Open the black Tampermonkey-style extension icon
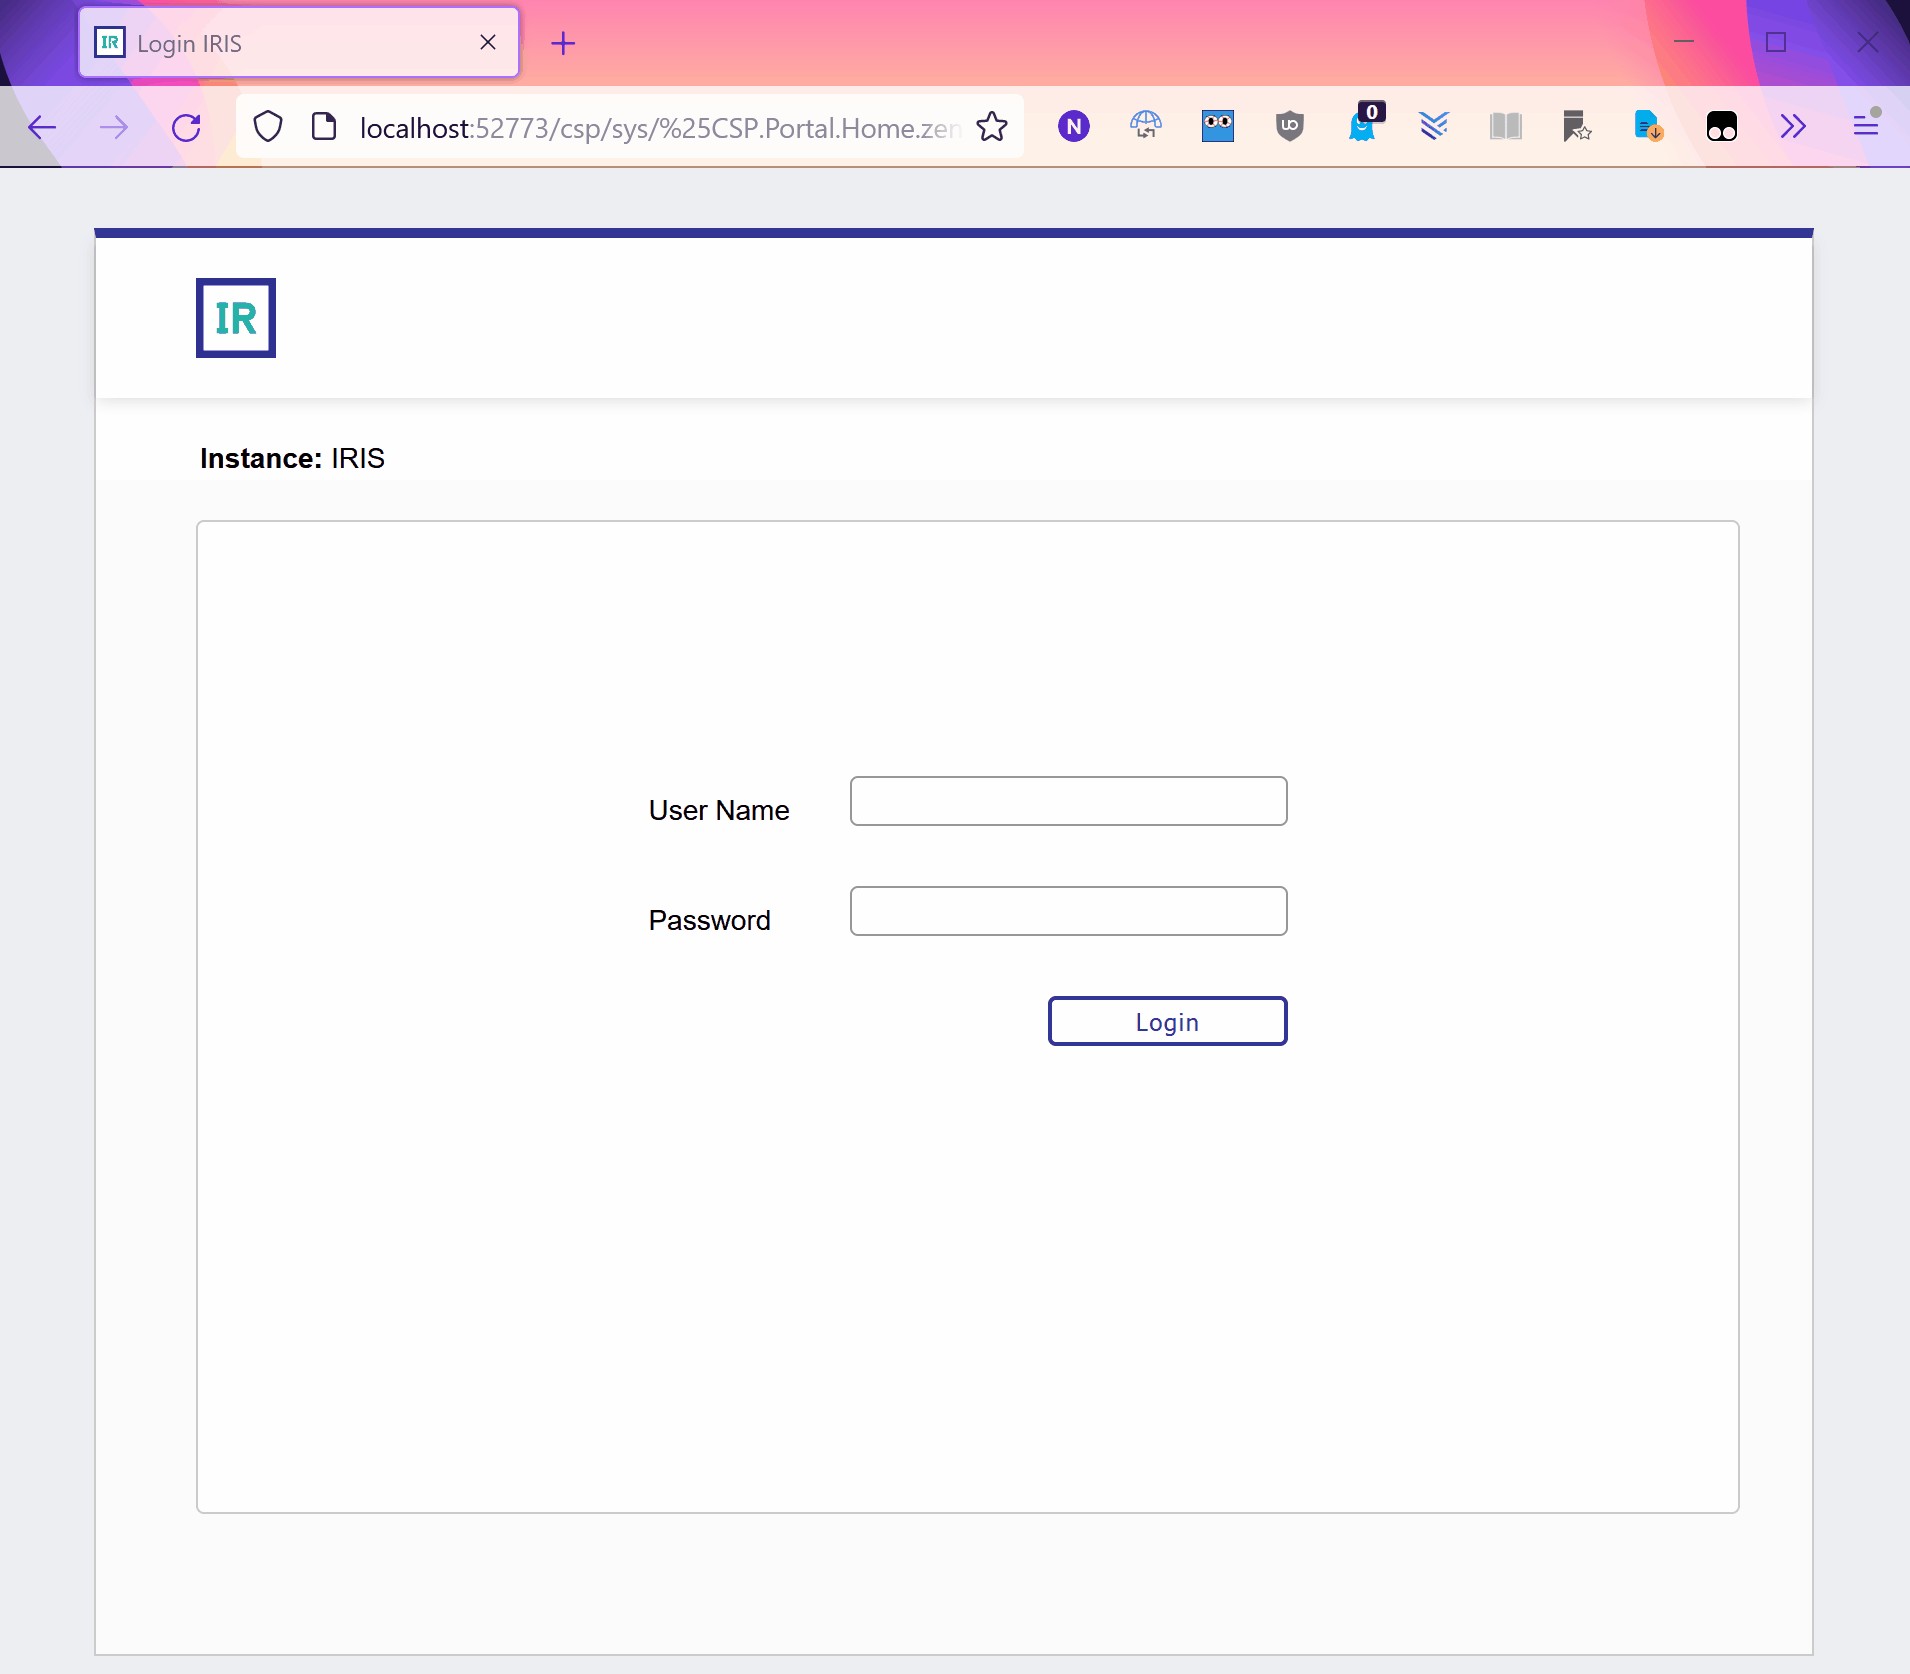Viewport: 1910px width, 1674px height. coord(1721,127)
